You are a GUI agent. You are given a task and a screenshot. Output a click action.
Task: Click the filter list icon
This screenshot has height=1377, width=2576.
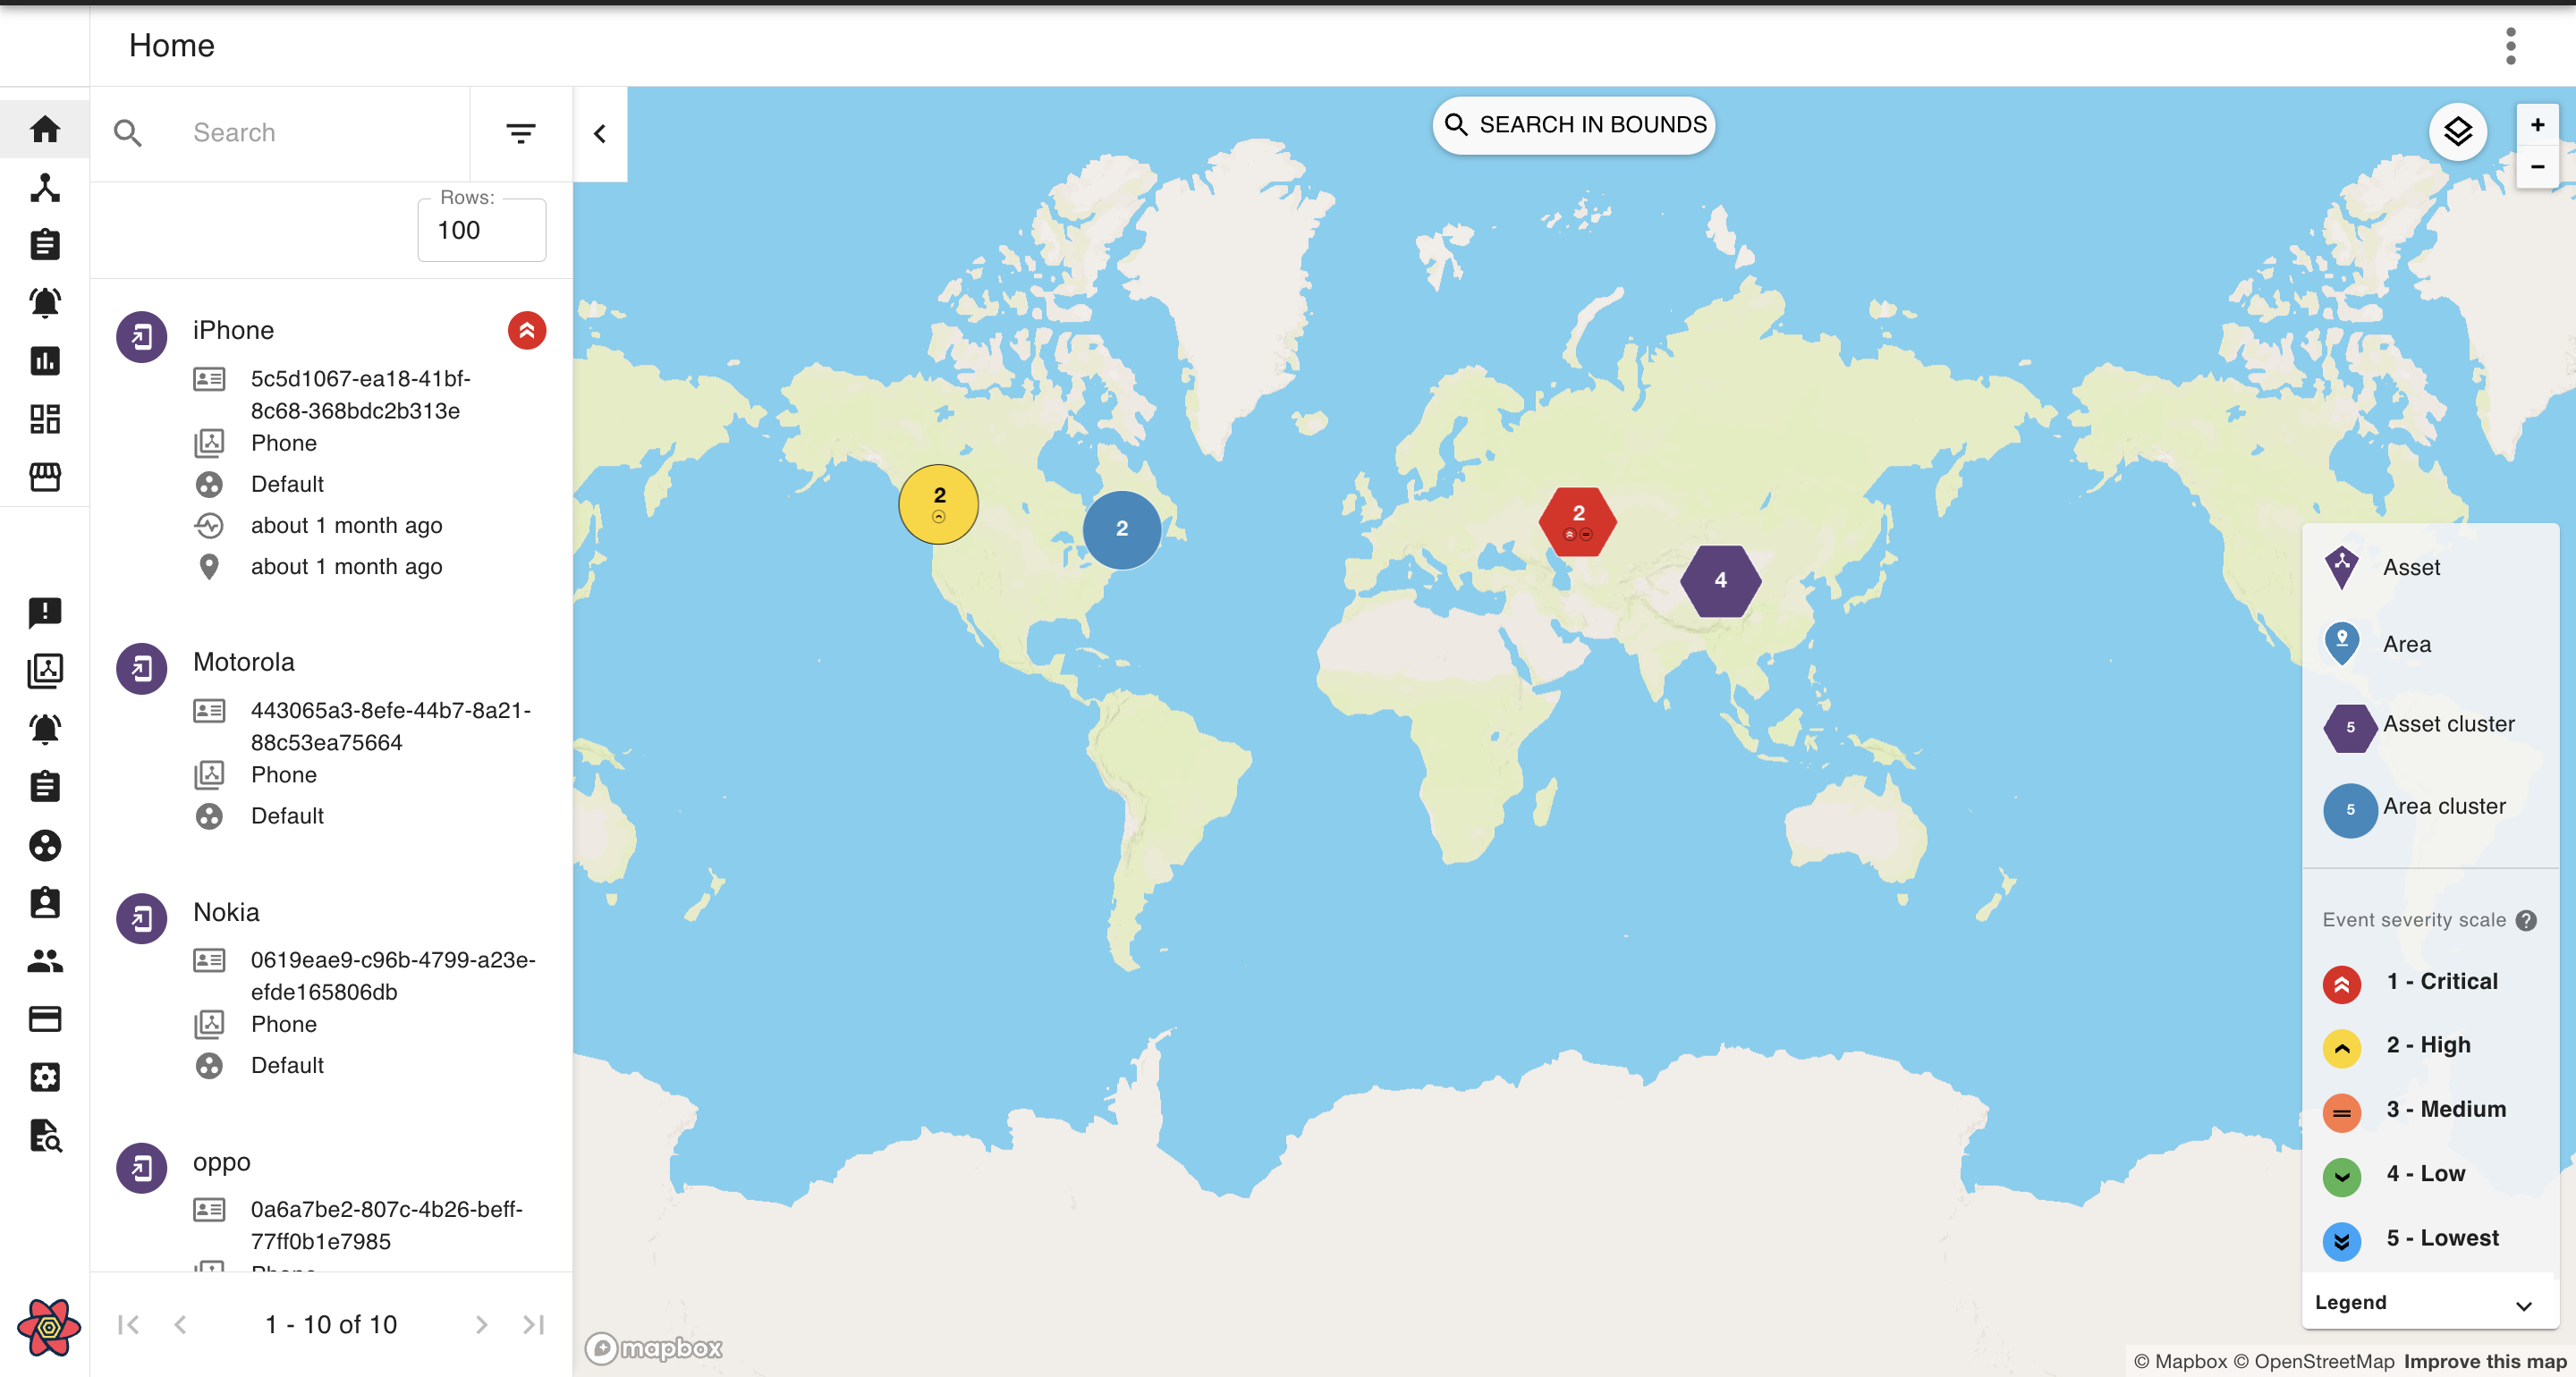(520, 133)
